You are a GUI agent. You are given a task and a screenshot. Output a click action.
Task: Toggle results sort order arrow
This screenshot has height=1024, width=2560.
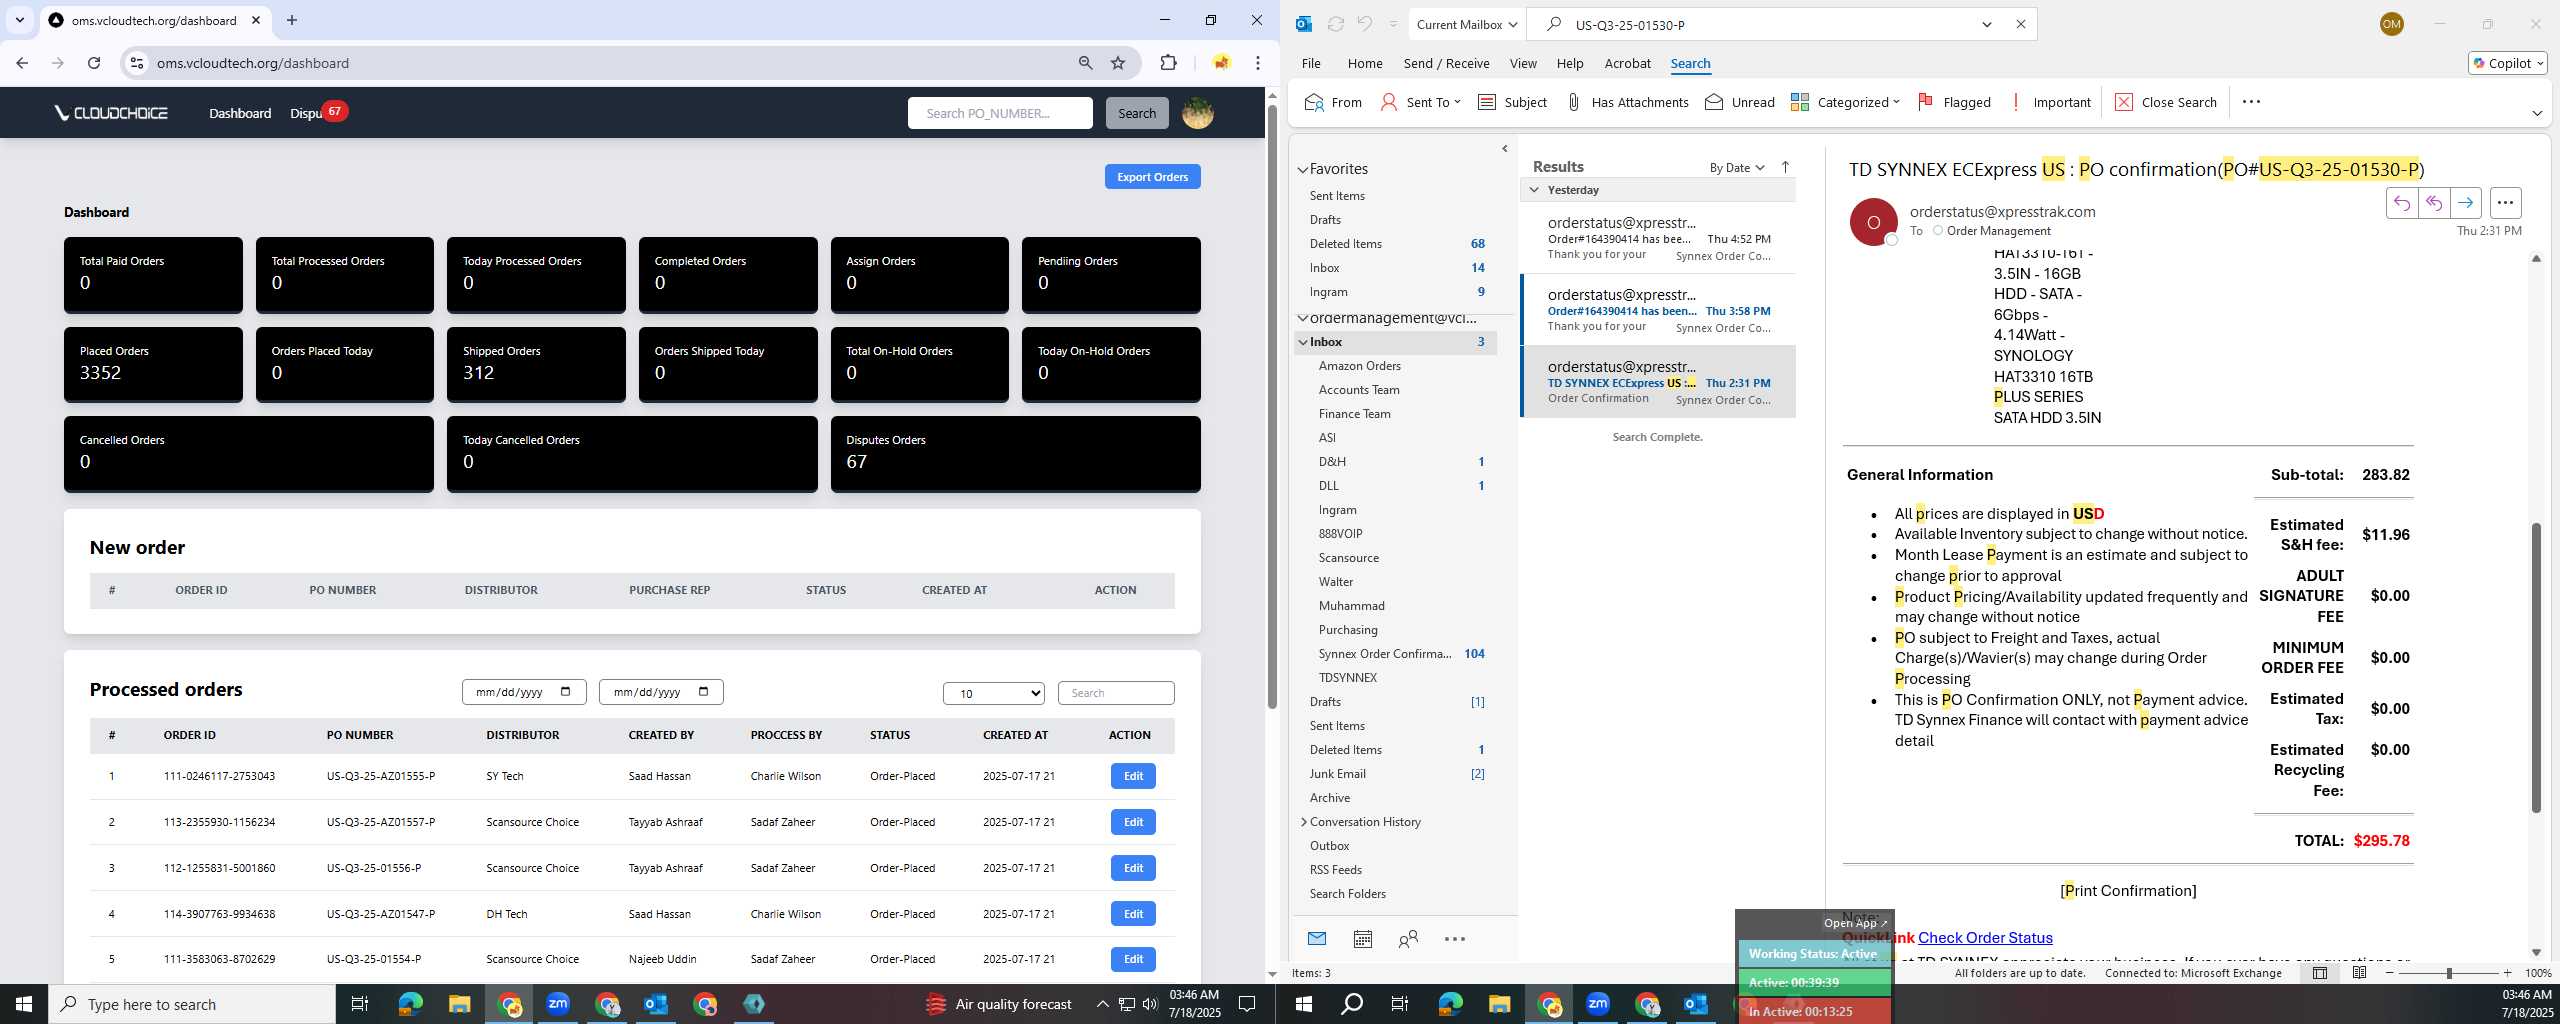[x=1785, y=167]
